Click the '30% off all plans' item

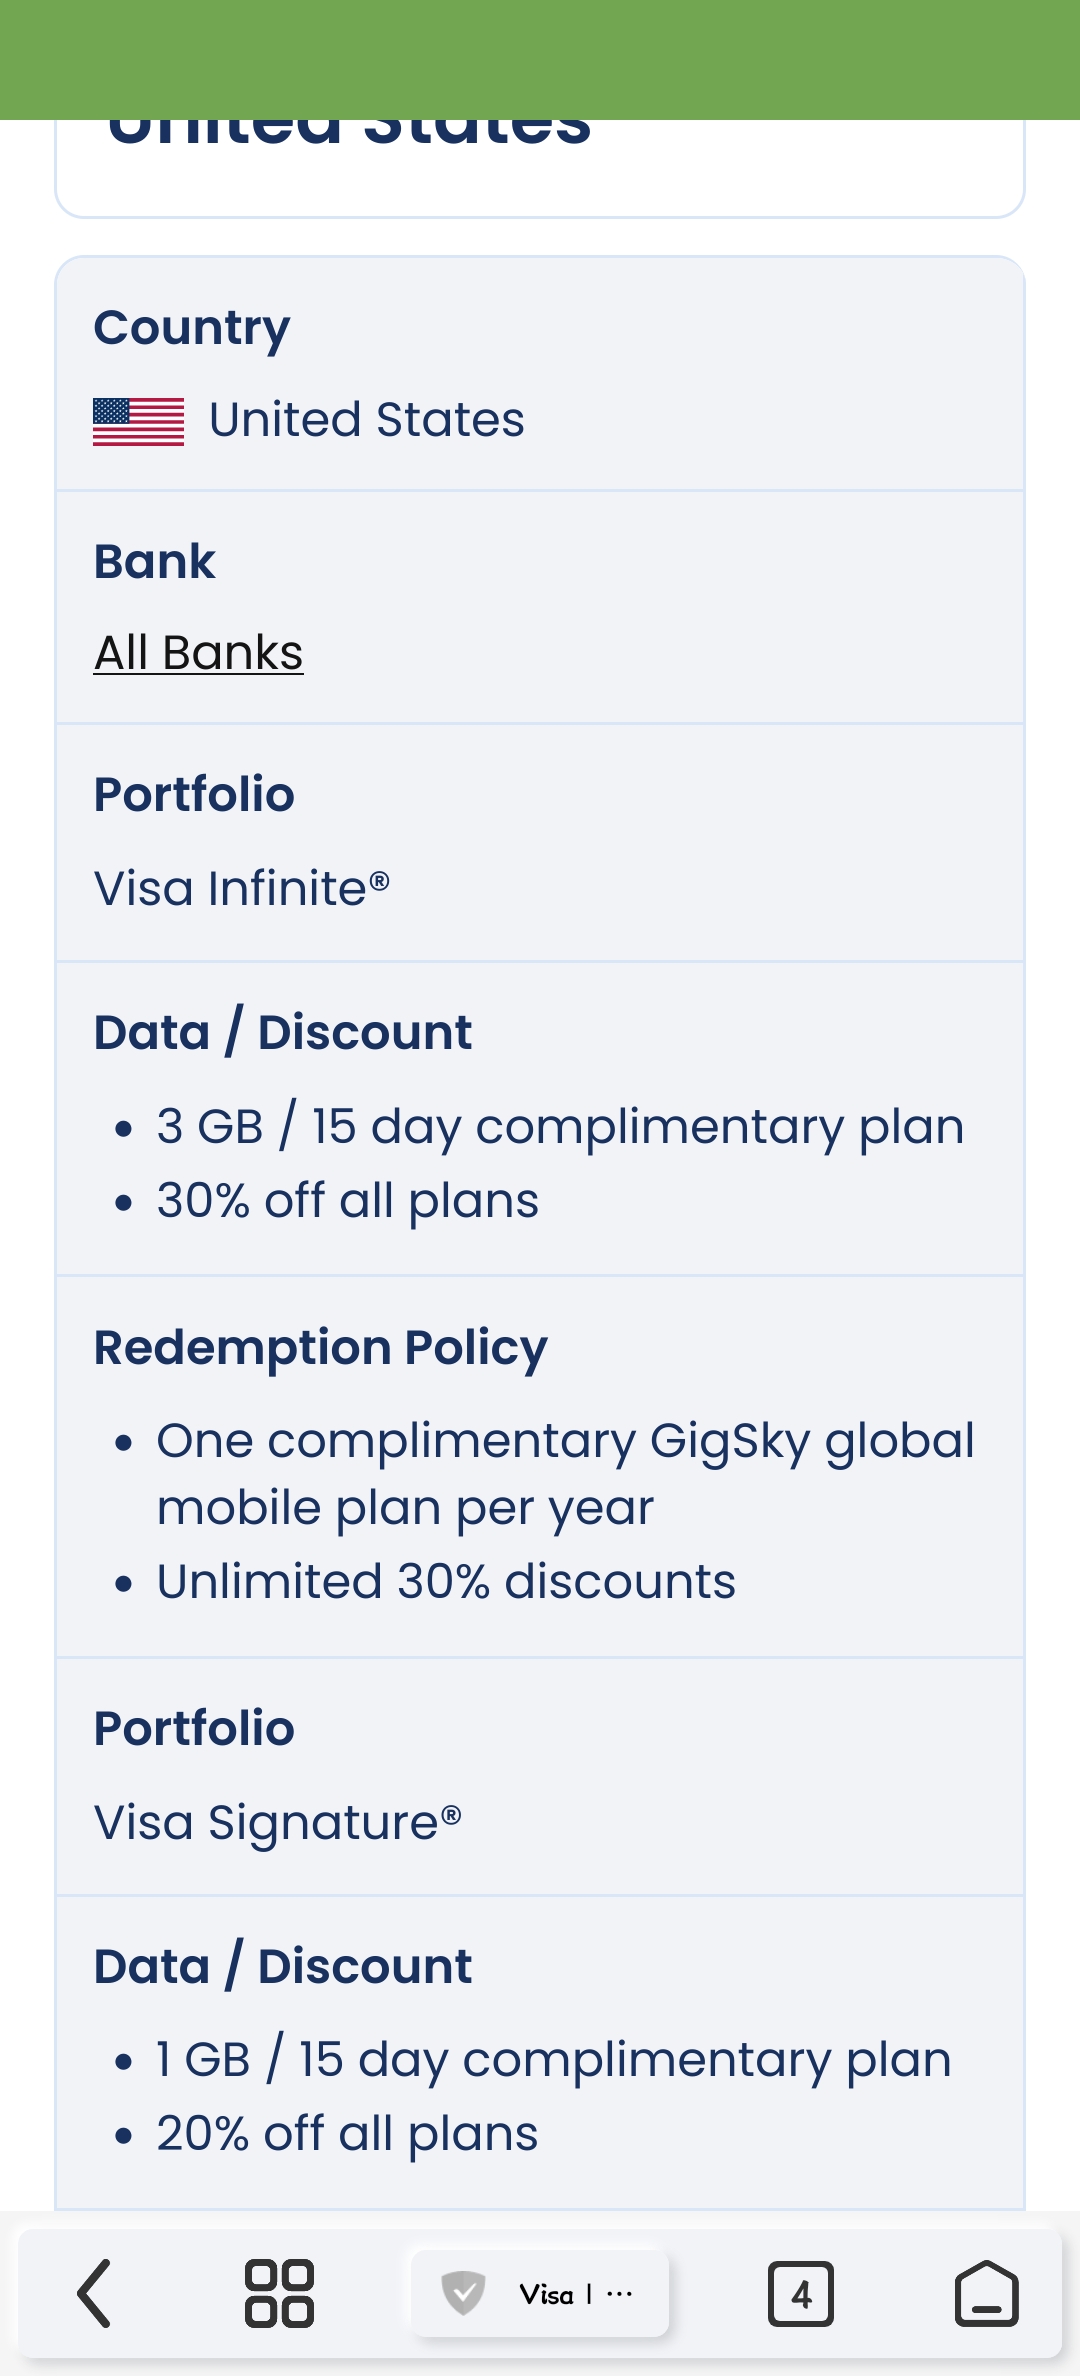347,1201
